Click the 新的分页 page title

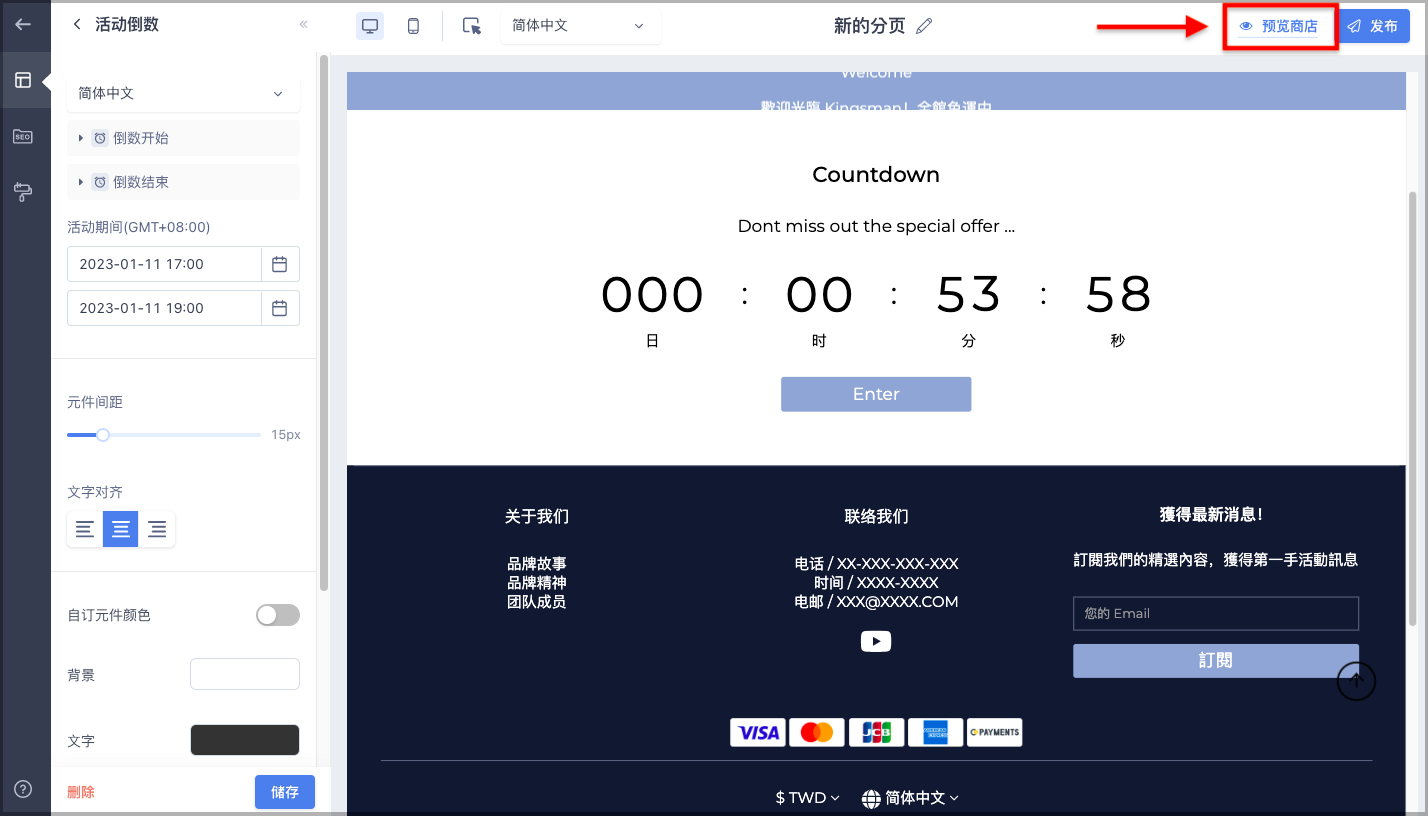[x=870, y=26]
